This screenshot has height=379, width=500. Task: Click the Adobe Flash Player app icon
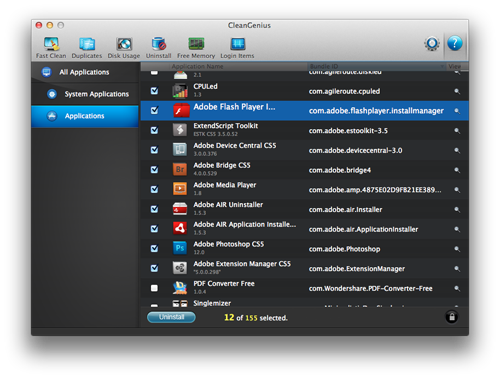(x=181, y=110)
